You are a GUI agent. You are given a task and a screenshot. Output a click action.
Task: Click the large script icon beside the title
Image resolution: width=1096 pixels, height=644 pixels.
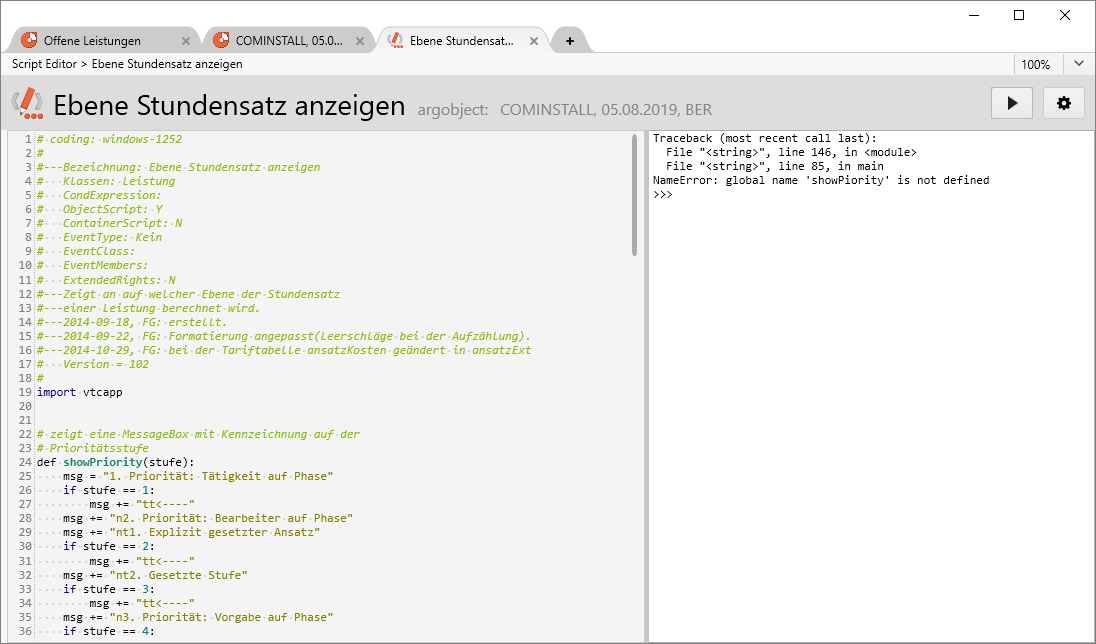(x=27, y=104)
